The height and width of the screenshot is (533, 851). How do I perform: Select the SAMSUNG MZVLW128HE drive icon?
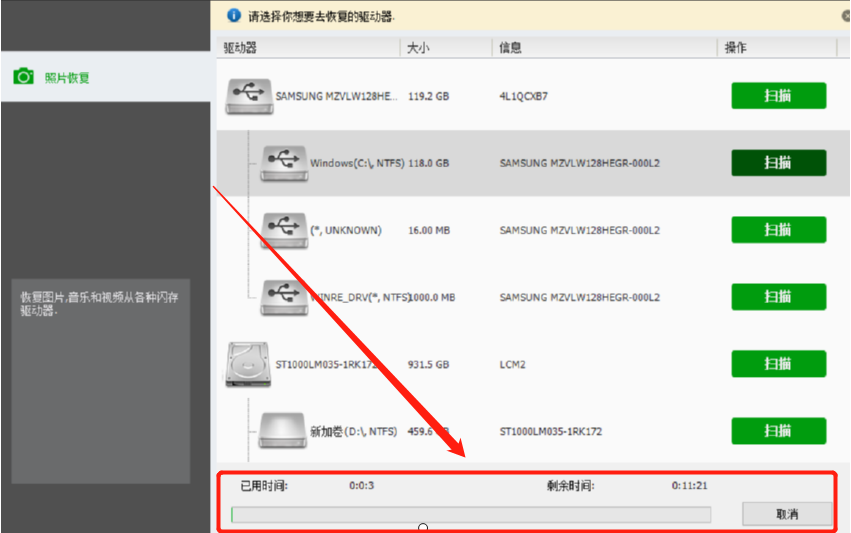point(248,96)
